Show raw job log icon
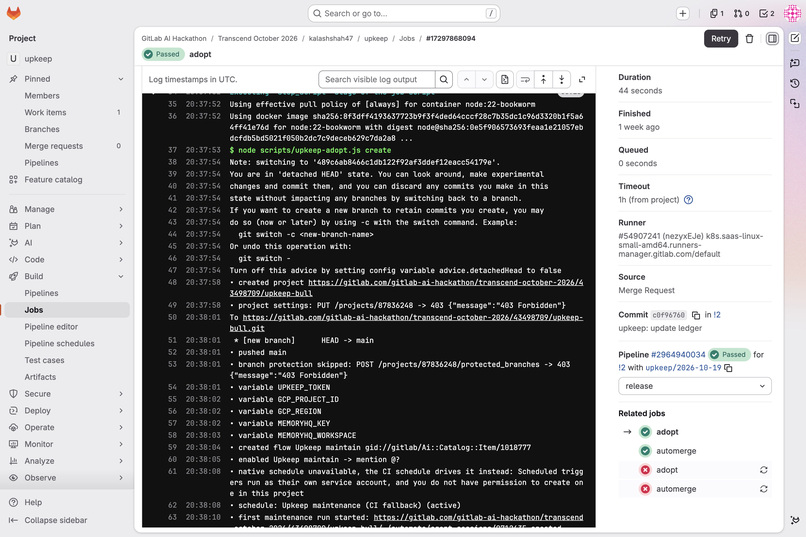 (505, 80)
